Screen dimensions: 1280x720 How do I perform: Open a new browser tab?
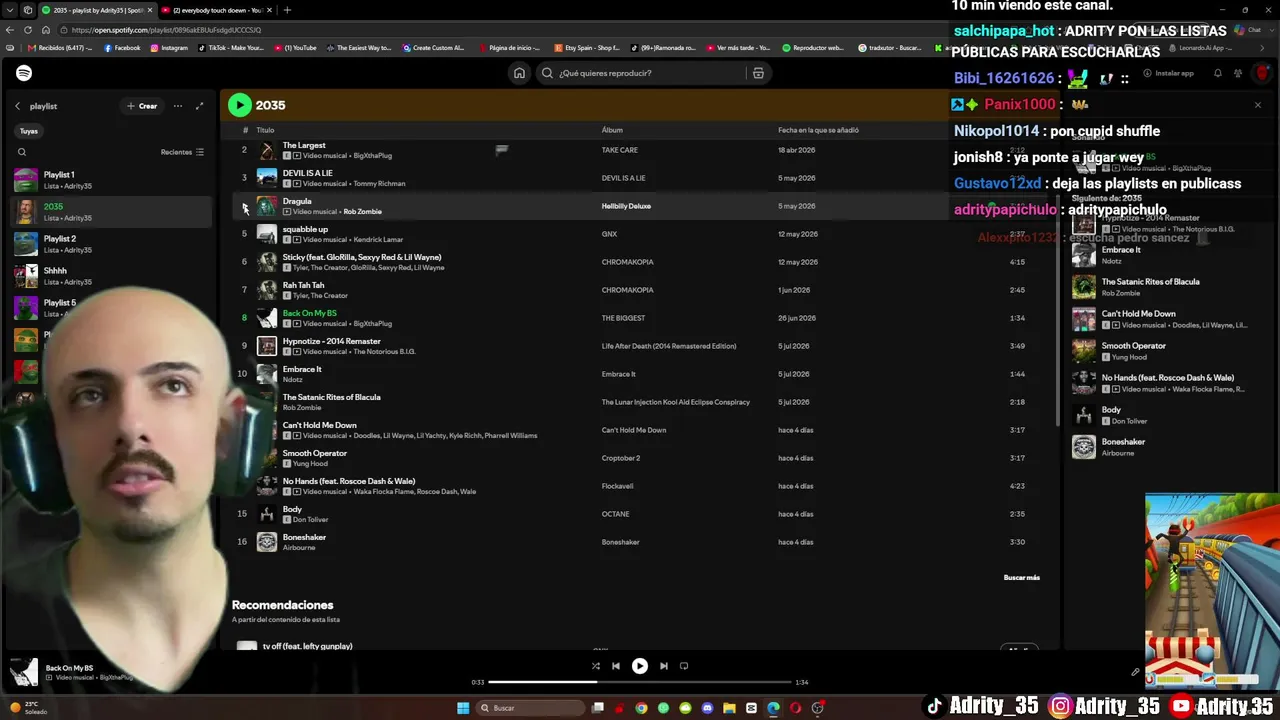click(x=287, y=10)
